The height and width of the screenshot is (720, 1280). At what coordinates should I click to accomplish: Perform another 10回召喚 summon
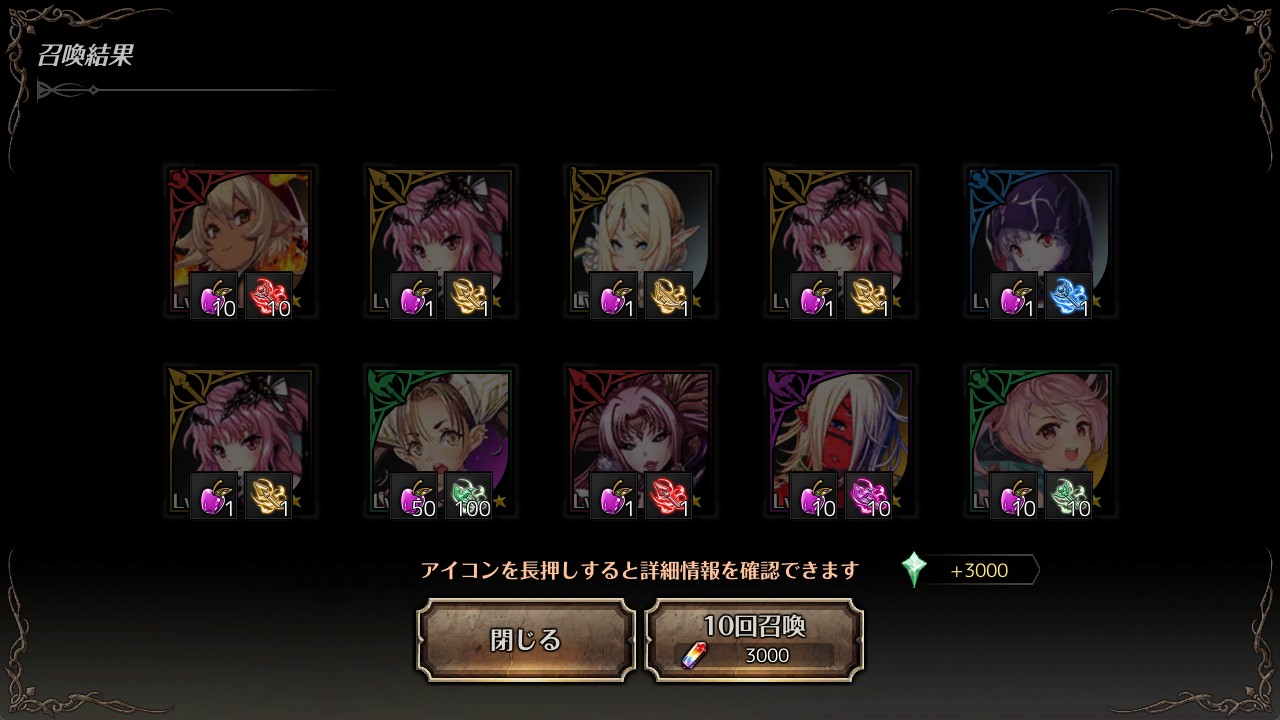pos(754,640)
